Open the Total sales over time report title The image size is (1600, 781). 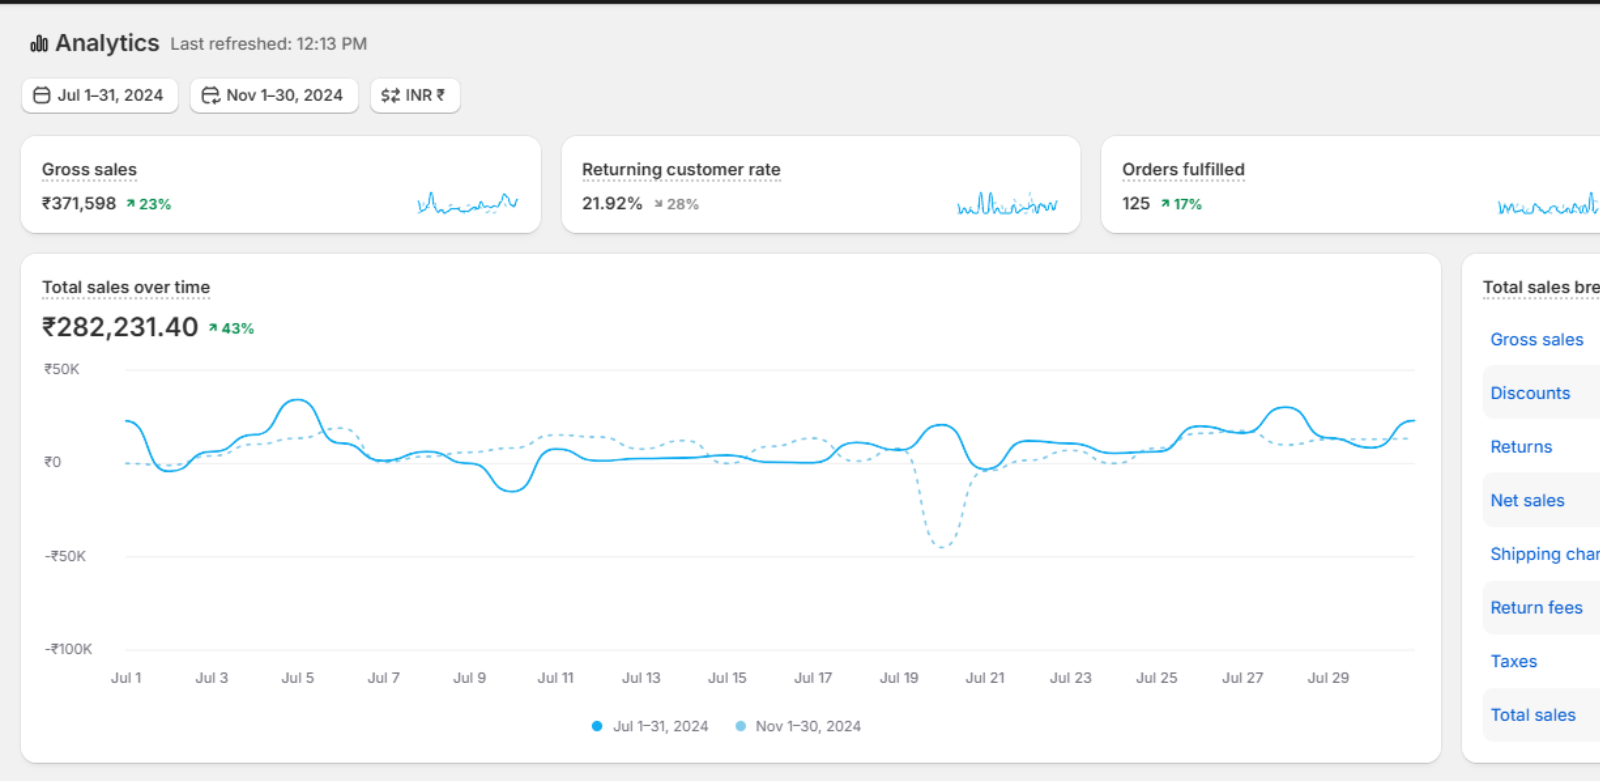click(126, 288)
